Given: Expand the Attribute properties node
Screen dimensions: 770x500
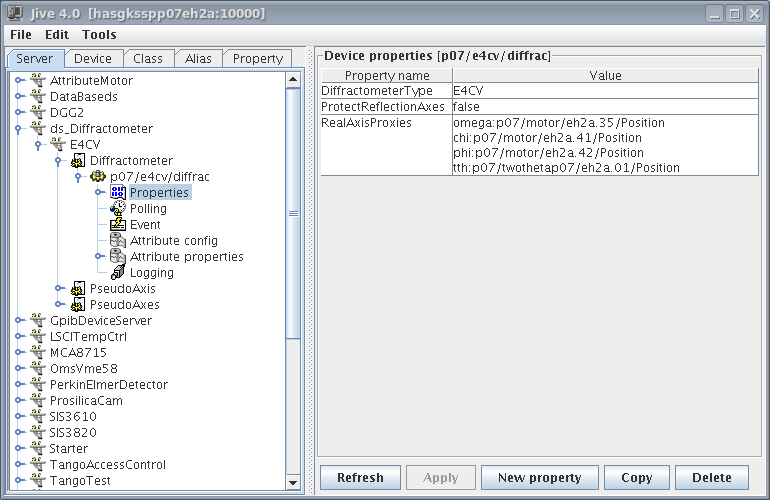Looking at the screenshot, I should tap(99, 256).
